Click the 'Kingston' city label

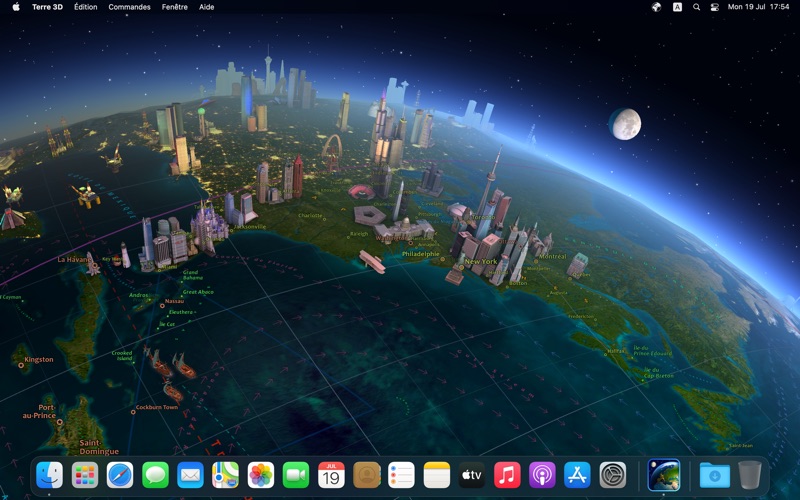click(39, 359)
